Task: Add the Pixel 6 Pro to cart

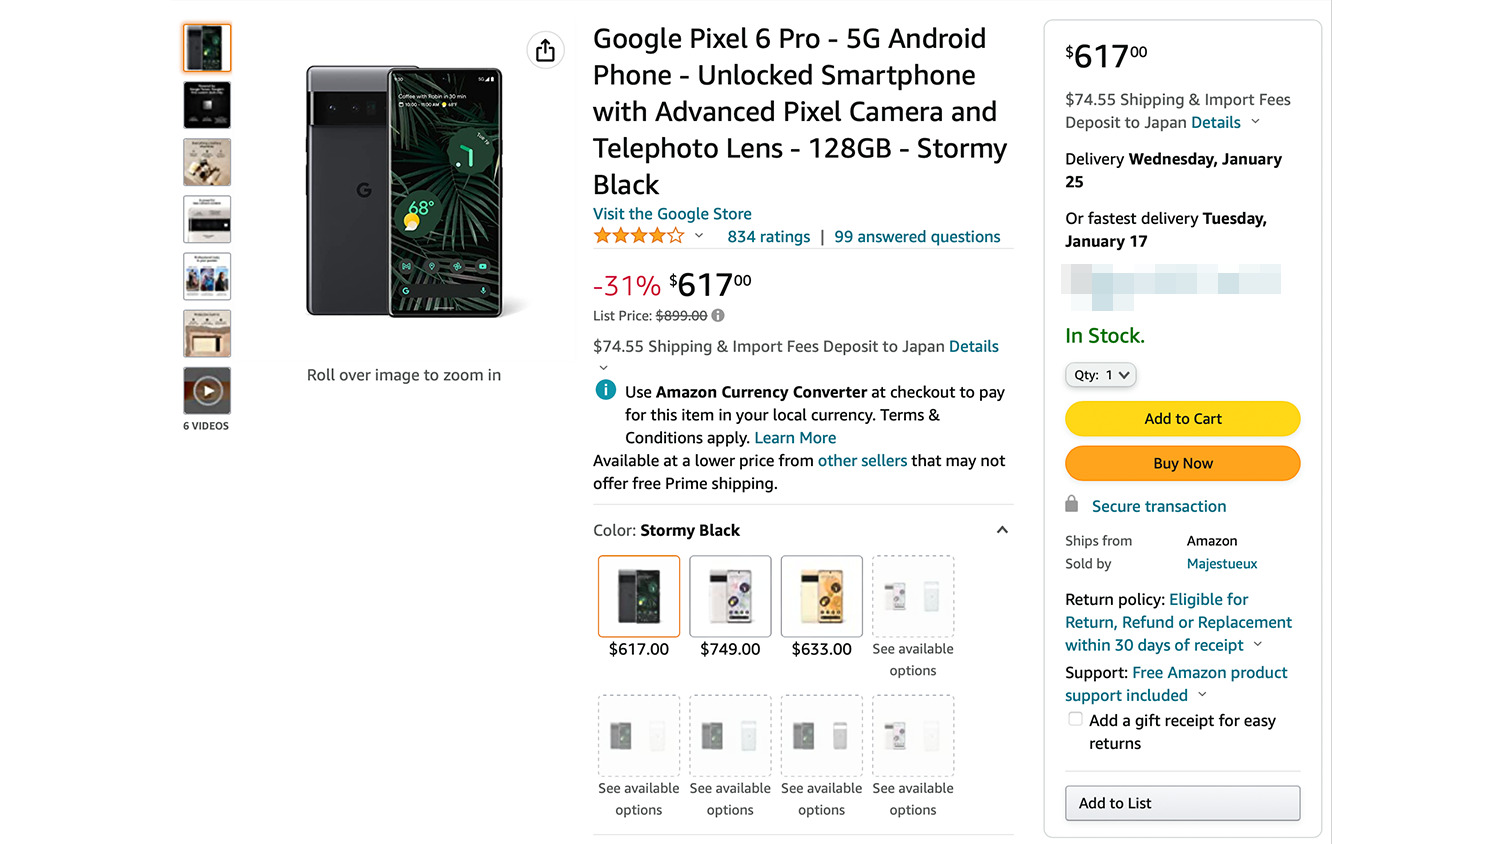Action: (x=1182, y=419)
